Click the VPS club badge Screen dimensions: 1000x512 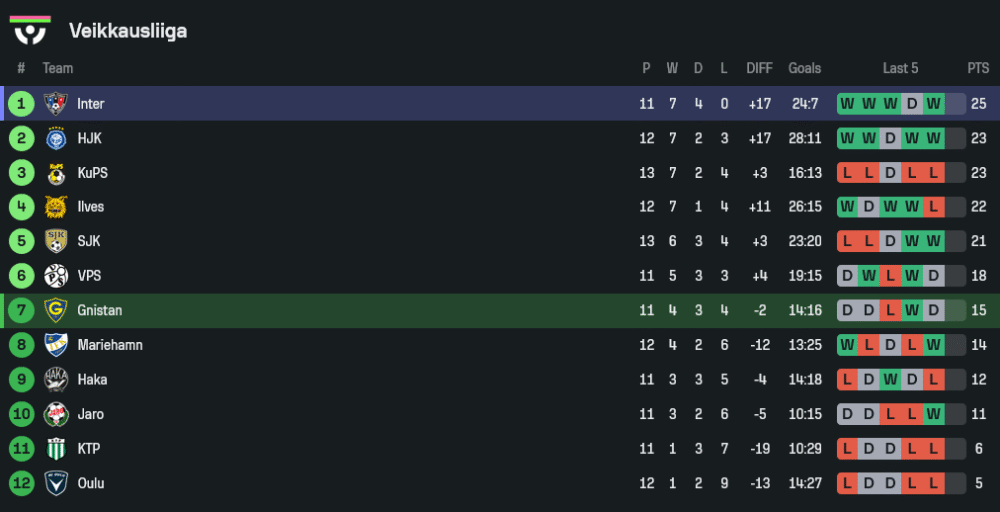tap(55, 276)
